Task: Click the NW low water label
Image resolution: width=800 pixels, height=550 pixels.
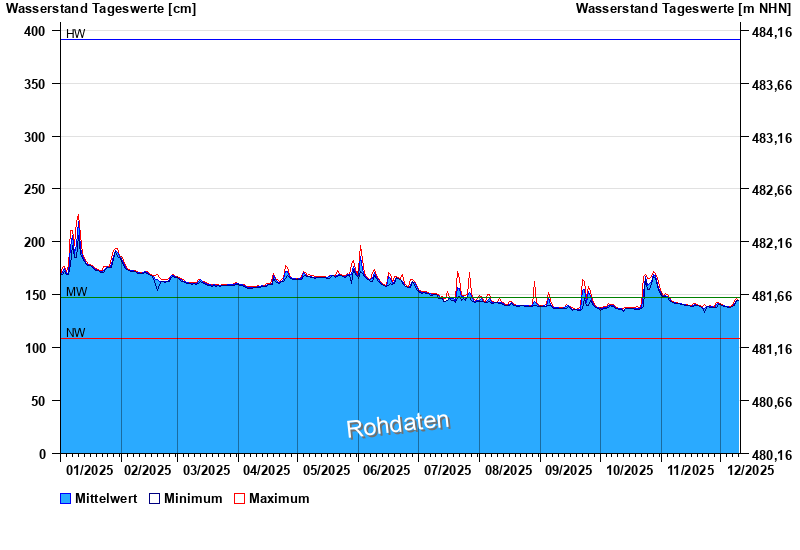Action: pyautogui.click(x=76, y=333)
